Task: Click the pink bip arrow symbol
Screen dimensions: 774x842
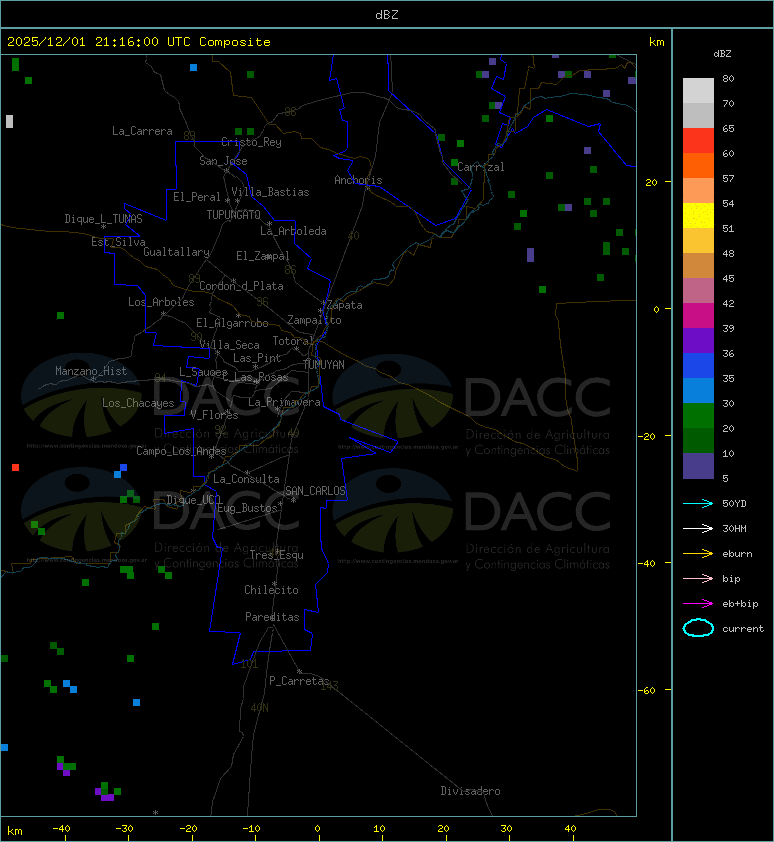Action: (698, 578)
